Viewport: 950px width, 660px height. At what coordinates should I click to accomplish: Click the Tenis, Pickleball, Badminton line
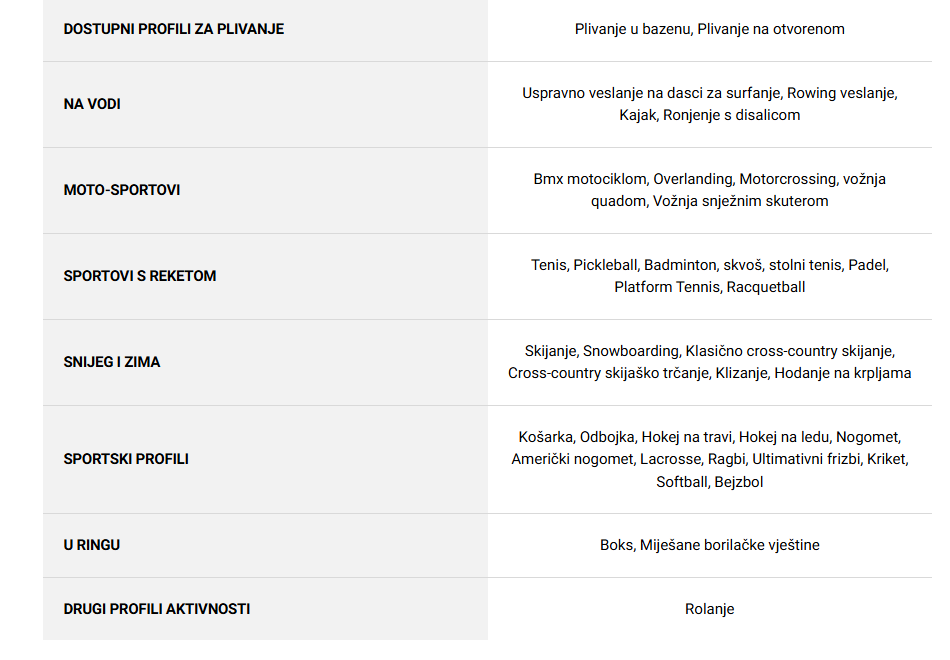[709, 265]
